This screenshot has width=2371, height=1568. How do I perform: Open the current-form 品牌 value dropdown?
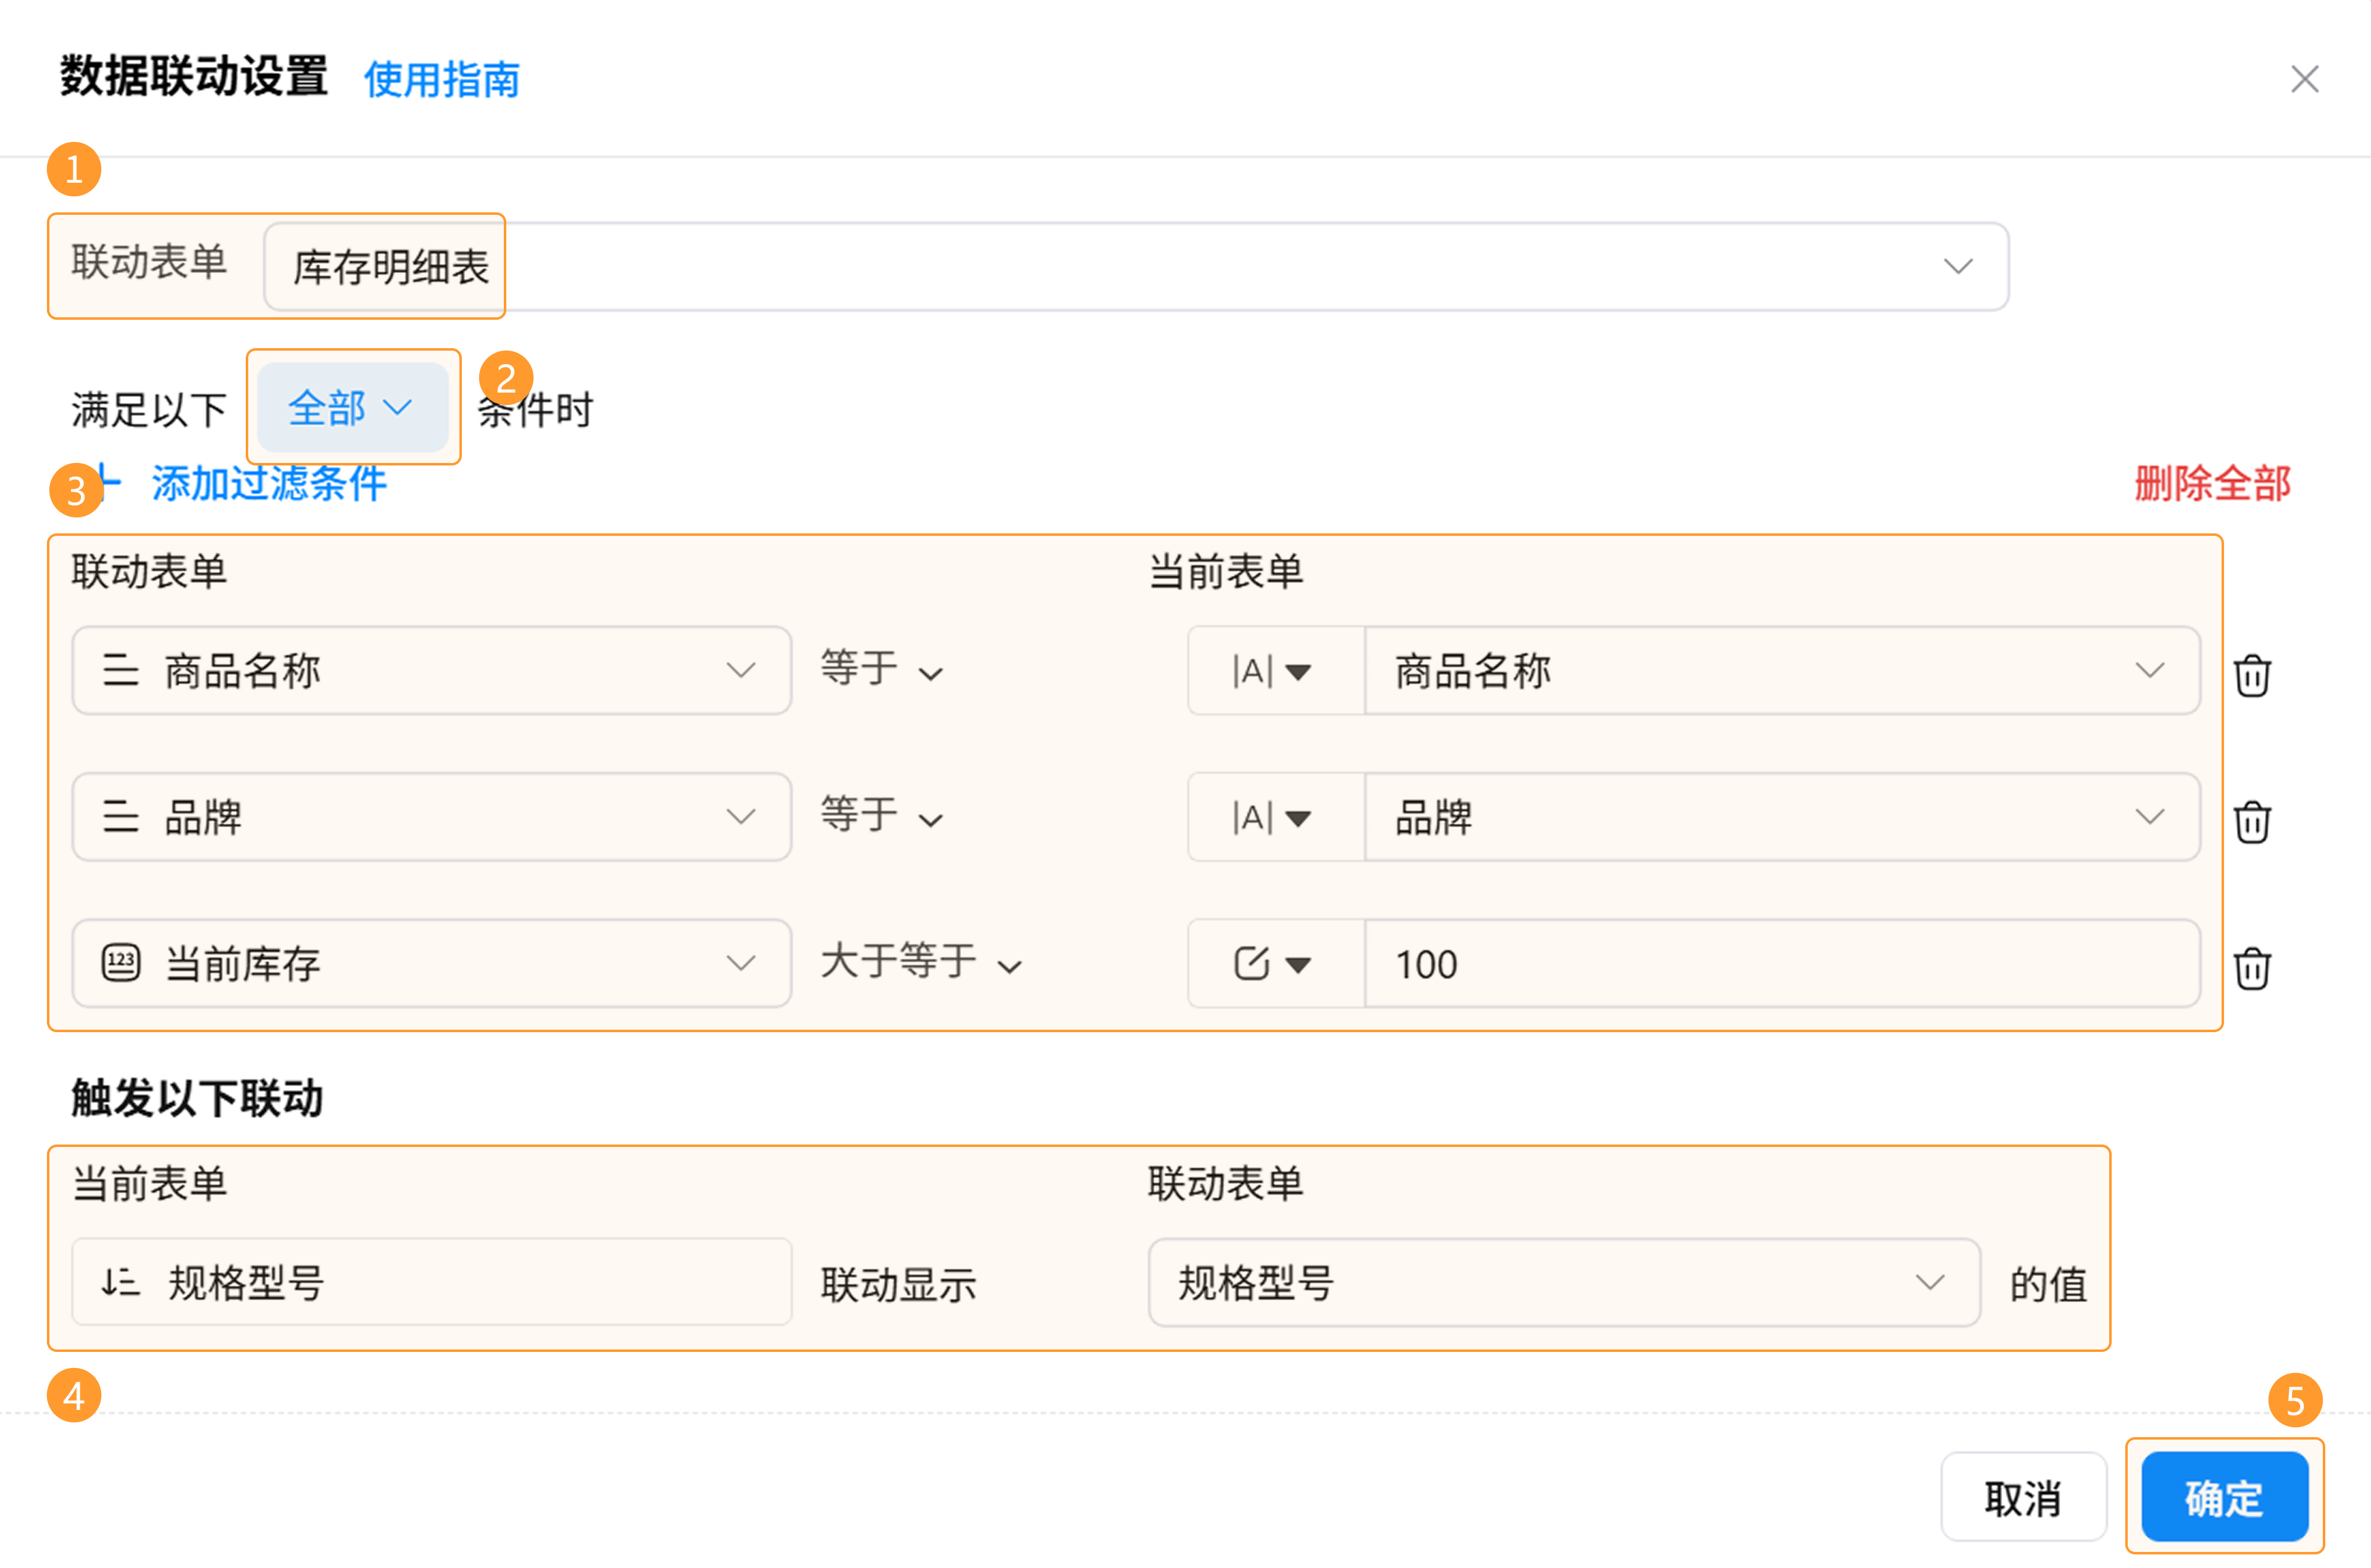1780,817
